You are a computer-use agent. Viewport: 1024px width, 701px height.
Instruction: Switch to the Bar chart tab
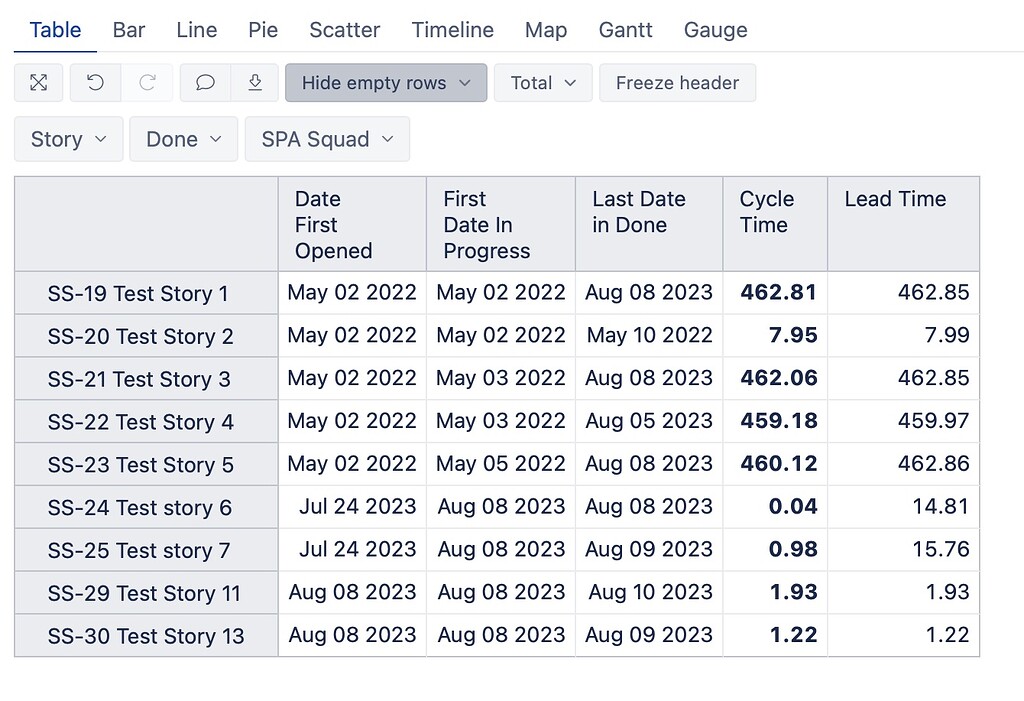point(128,30)
